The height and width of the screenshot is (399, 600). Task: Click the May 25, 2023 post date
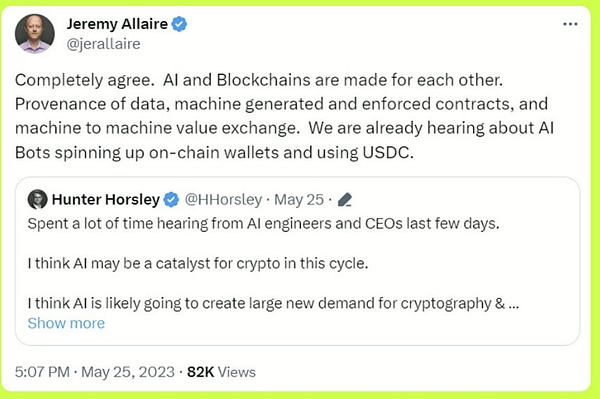point(128,372)
